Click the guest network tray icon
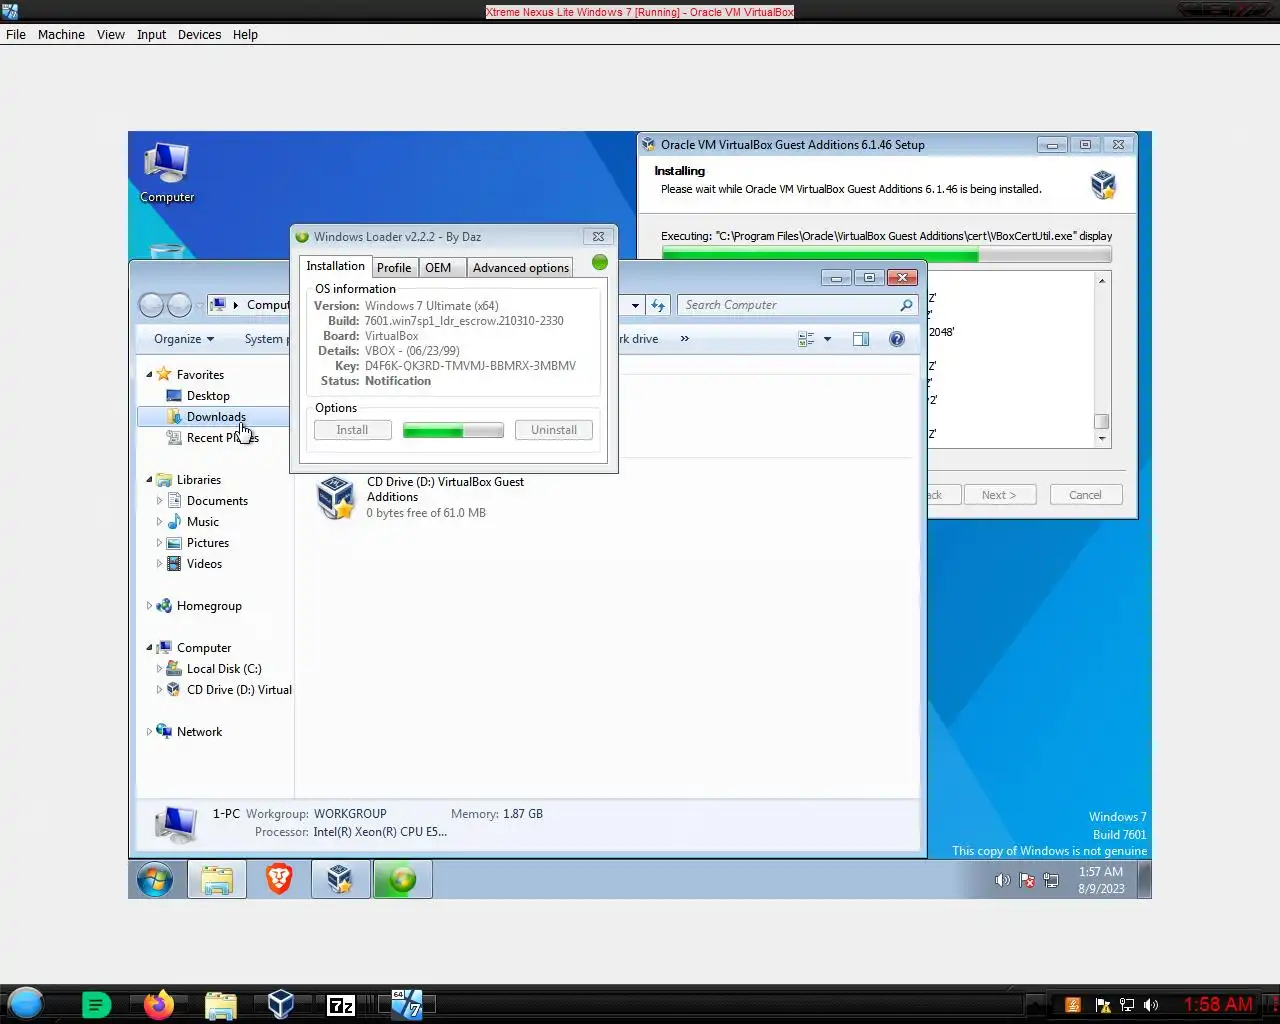The image size is (1280, 1024). (x=1051, y=881)
